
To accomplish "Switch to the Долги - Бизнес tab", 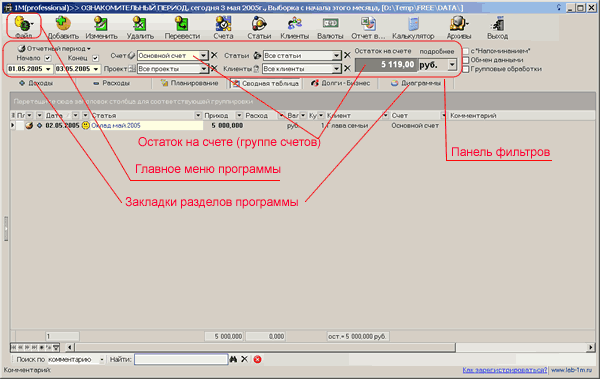I will 340,83.
